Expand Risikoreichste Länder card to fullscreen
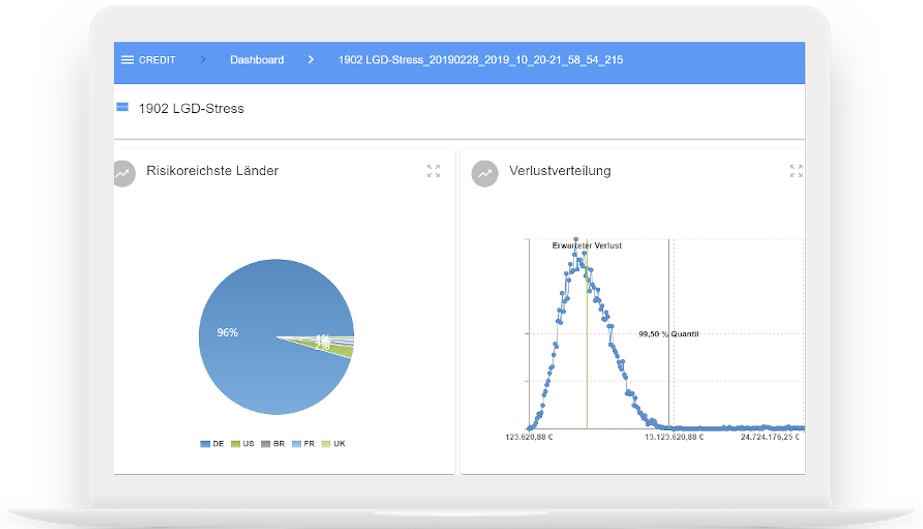Image resolution: width=923 pixels, height=529 pixels. 433,171
